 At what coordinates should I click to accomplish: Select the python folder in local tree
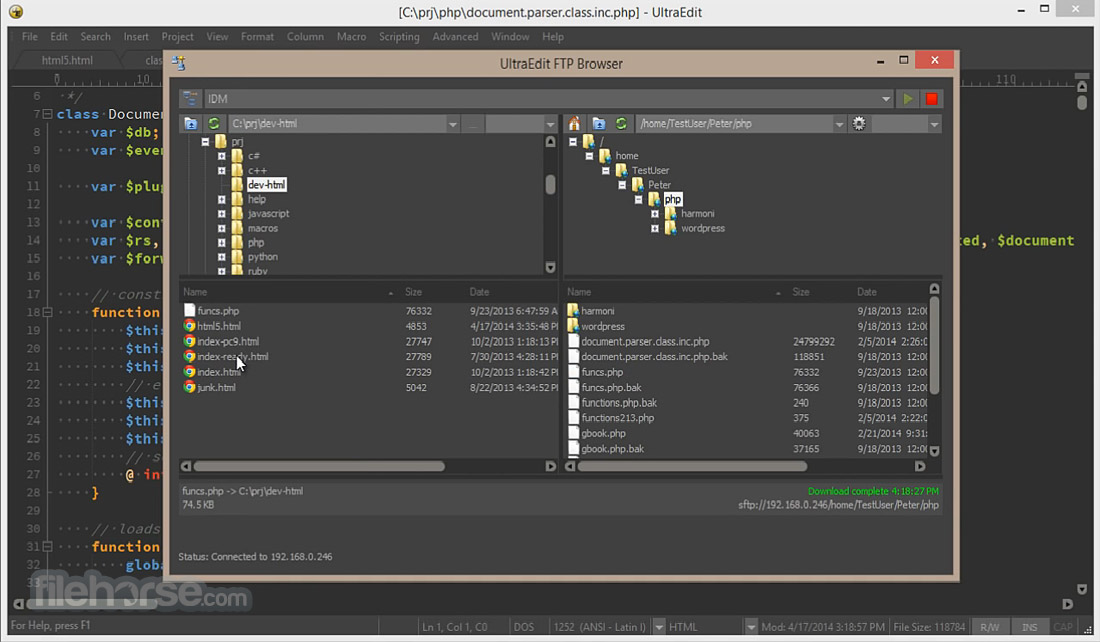[262, 257]
